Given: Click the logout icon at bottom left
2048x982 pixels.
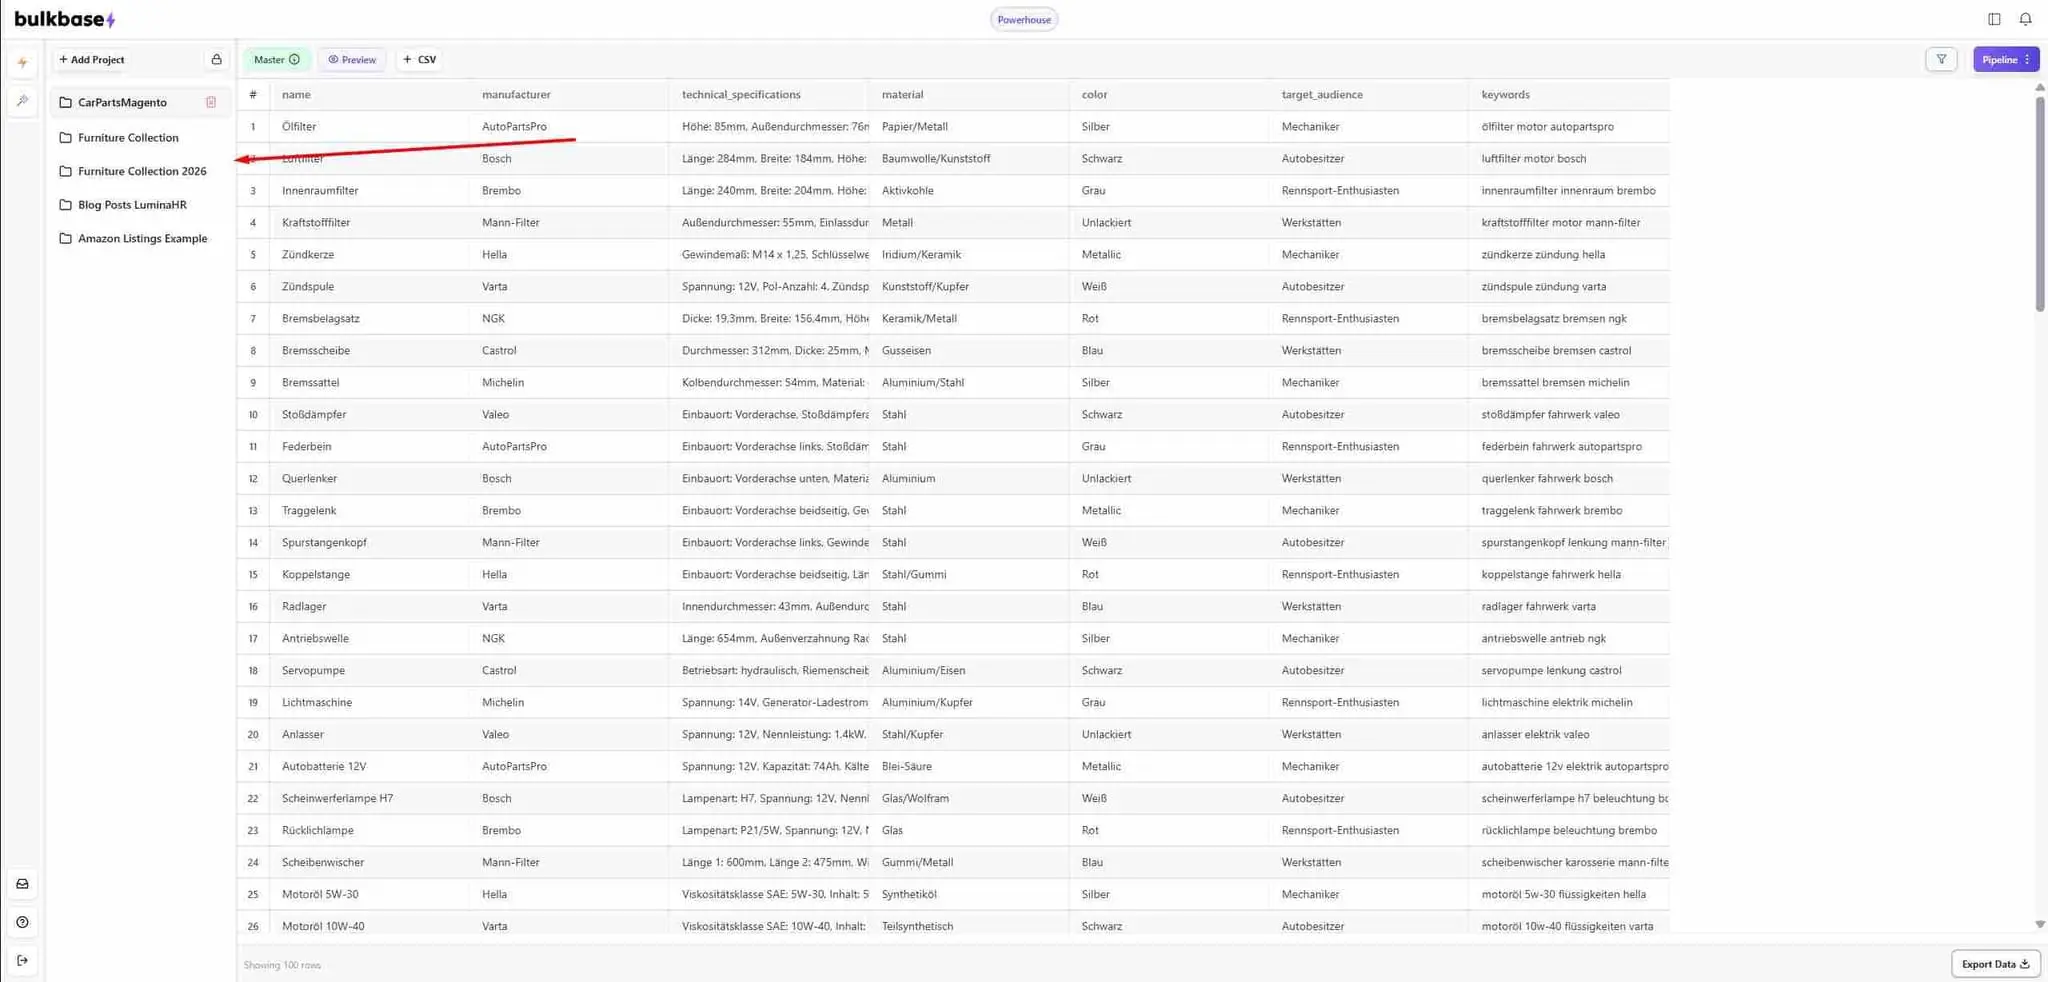Looking at the screenshot, I should click(22, 960).
